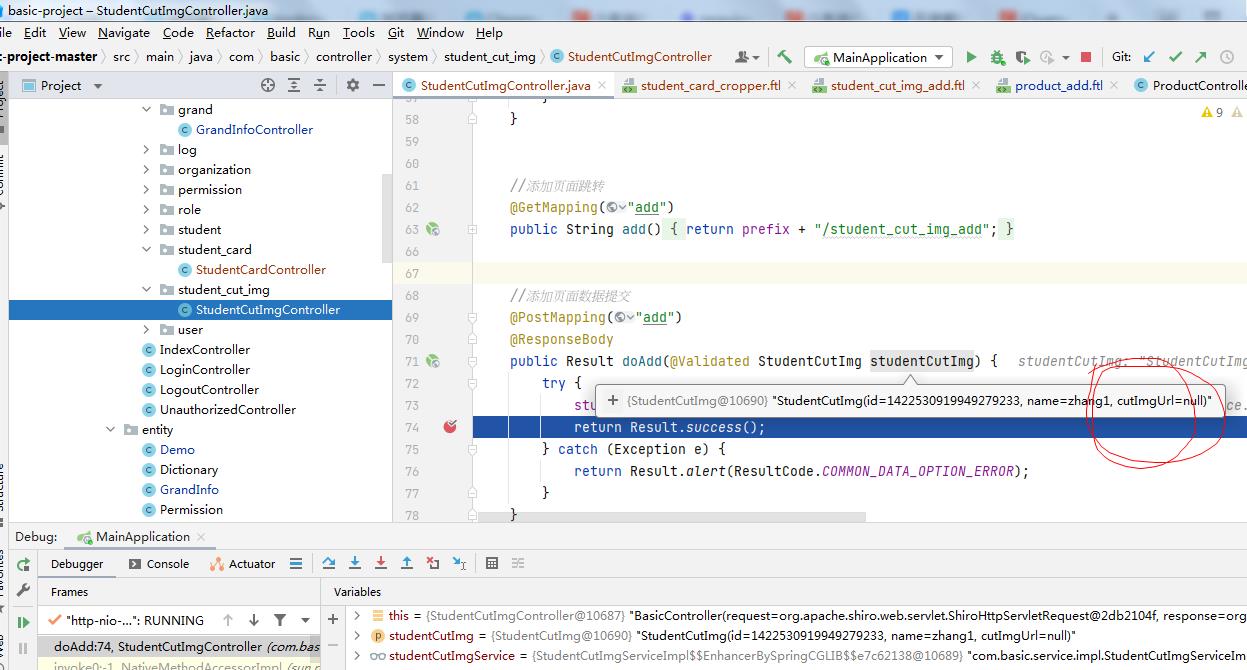The height and width of the screenshot is (670, 1247).
Task: Collapse the doAdd method fold marker
Action: point(472,361)
